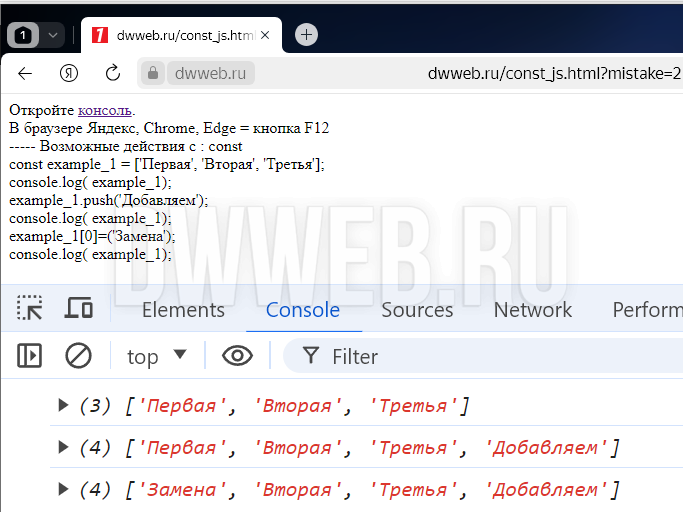The height and width of the screenshot is (512, 683).
Task: Click the example_1.push('Добавляем'); code line
Action: pyautogui.click(x=108, y=200)
